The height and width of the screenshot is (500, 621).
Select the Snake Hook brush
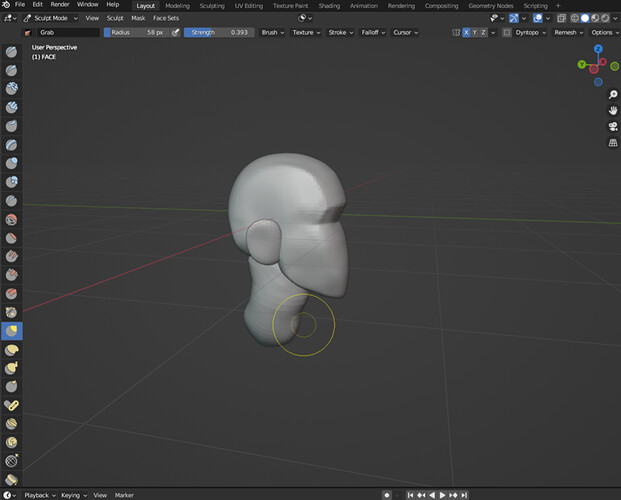click(11, 368)
